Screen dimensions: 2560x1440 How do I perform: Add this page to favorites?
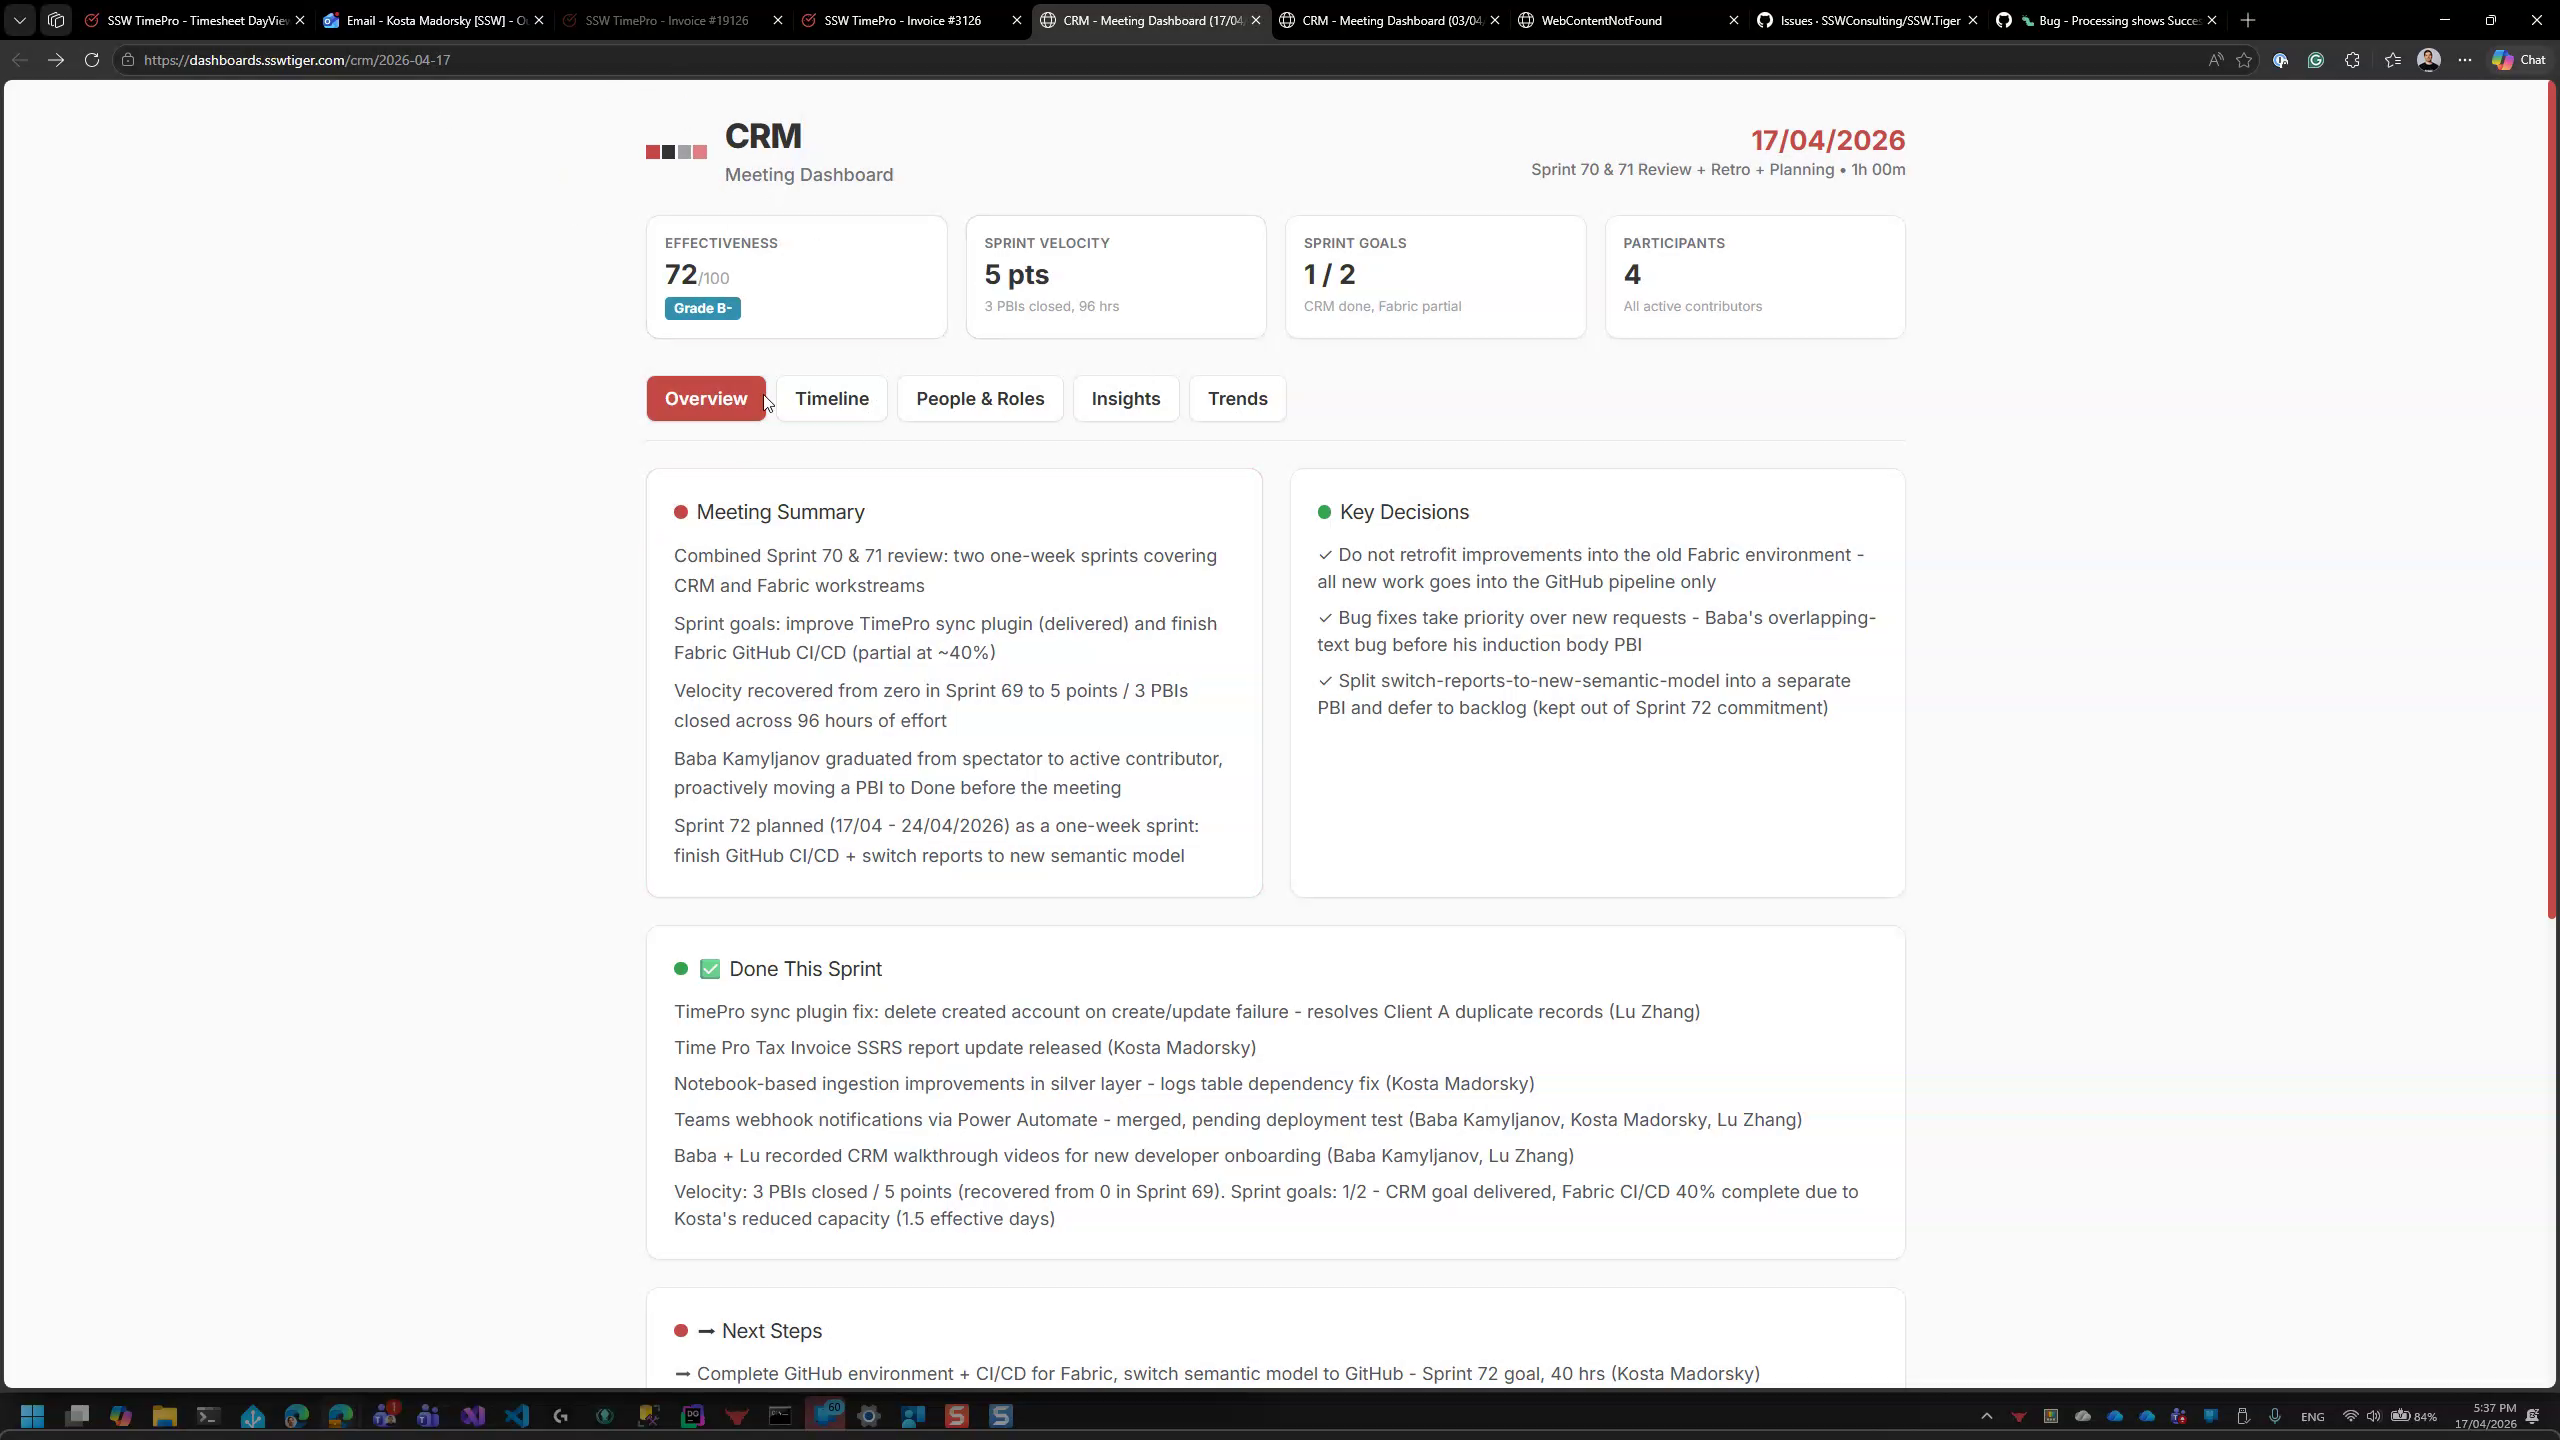pyautogui.click(x=2244, y=60)
